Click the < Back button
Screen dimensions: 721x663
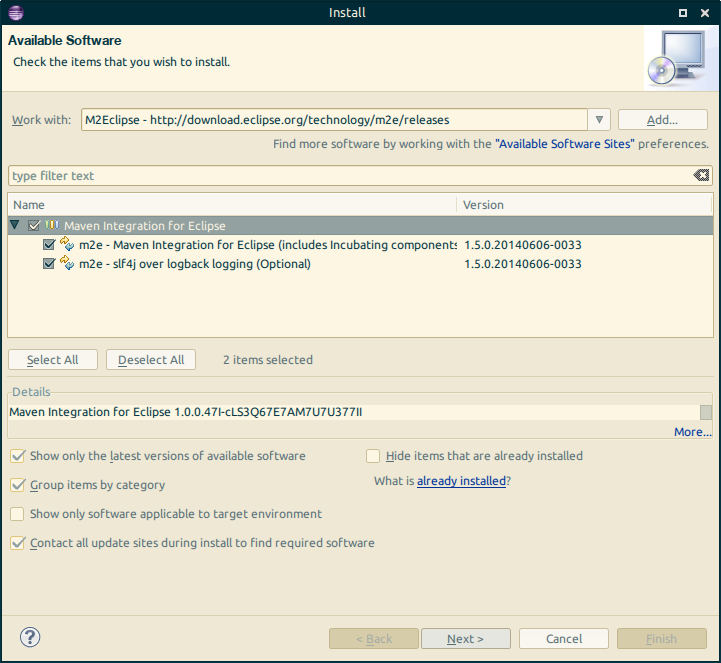click(x=374, y=639)
